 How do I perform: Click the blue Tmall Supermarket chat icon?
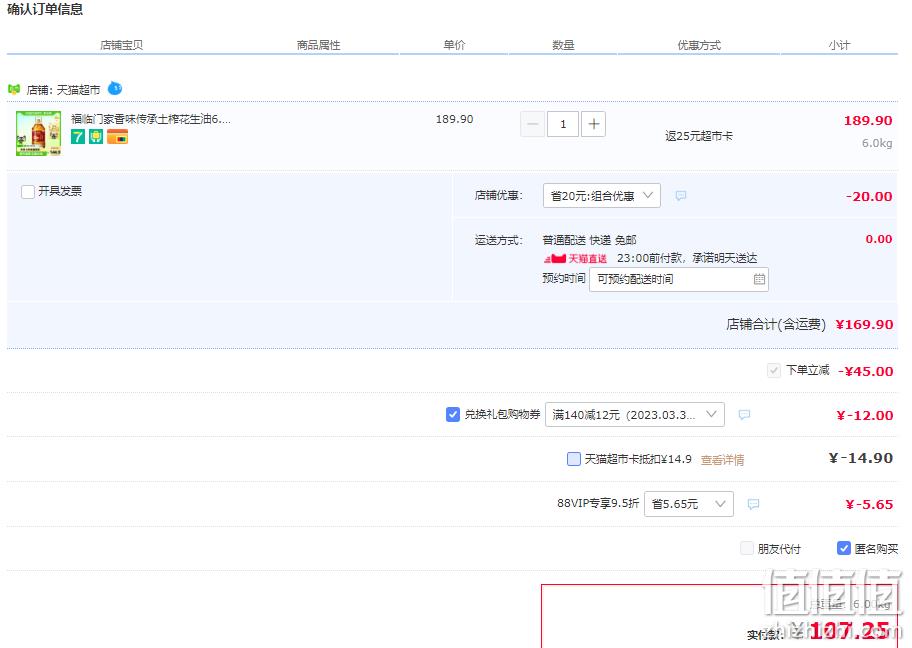(x=115, y=88)
